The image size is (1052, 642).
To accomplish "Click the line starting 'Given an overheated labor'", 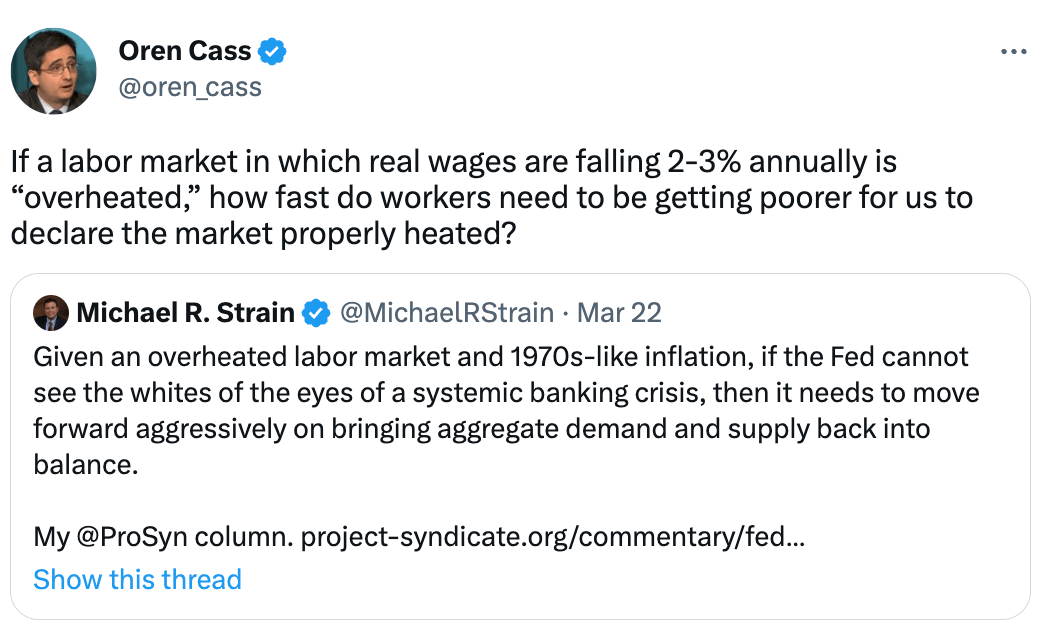I will coord(501,357).
